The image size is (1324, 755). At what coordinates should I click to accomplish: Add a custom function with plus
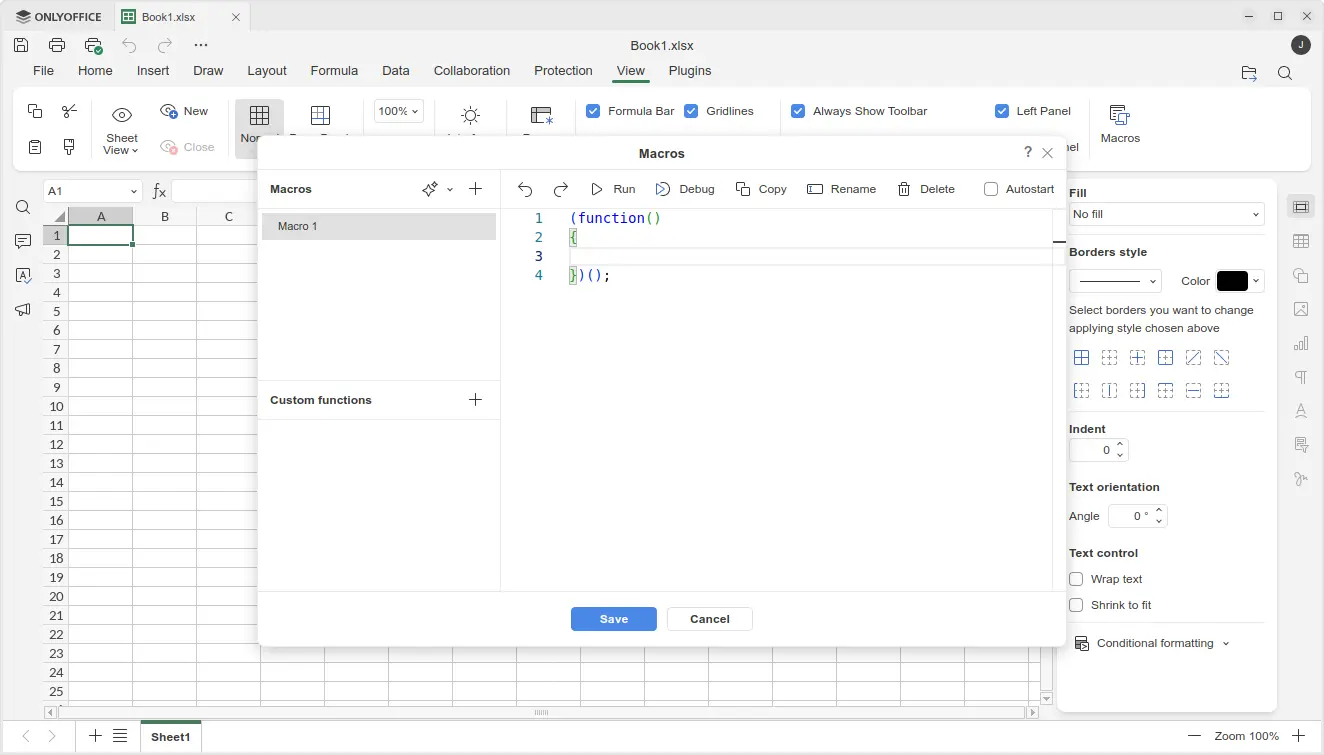[475, 400]
